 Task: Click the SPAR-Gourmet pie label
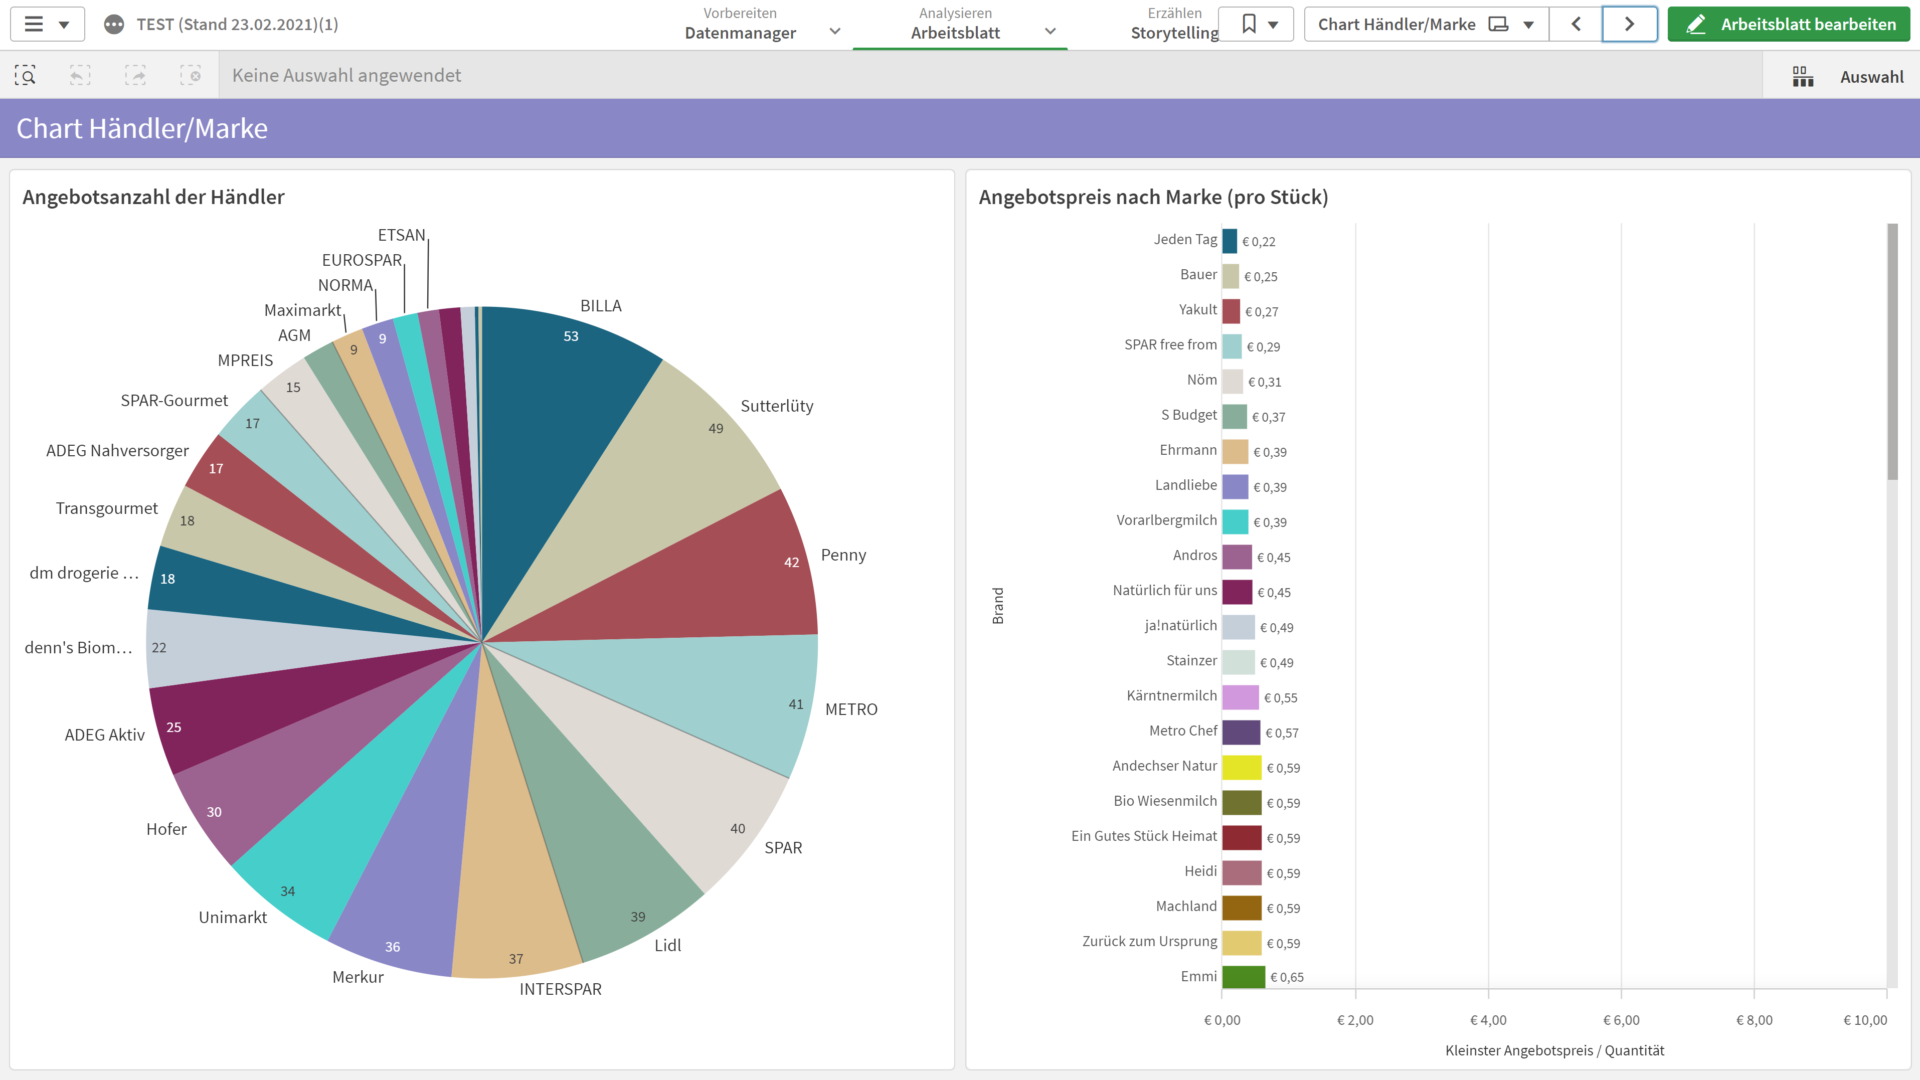pos(174,400)
